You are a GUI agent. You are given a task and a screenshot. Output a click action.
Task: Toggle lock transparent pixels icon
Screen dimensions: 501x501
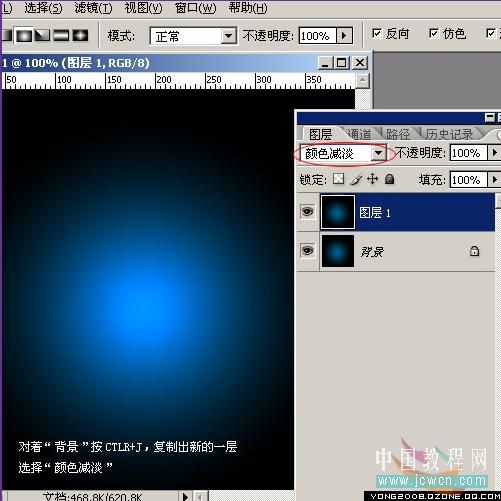(x=339, y=179)
